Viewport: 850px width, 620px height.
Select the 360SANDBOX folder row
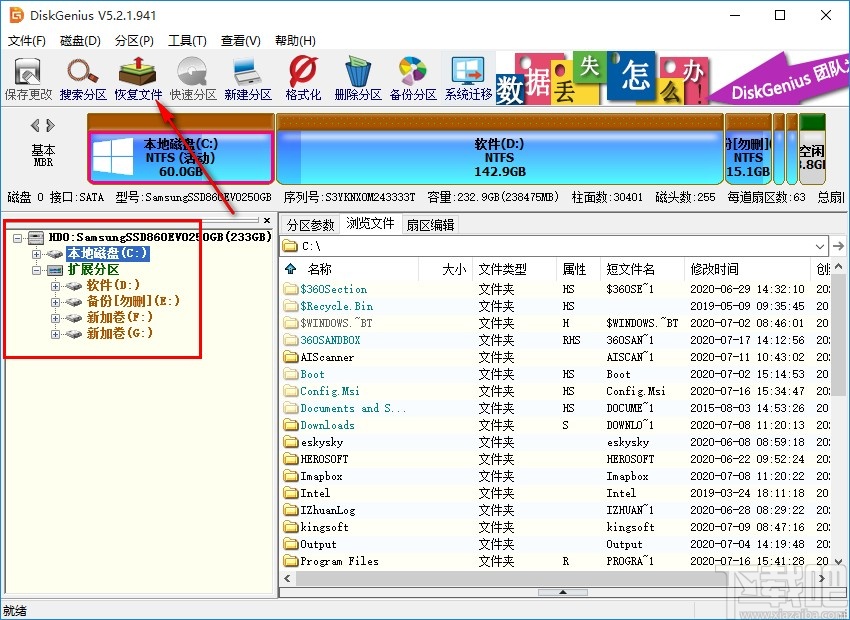point(555,340)
